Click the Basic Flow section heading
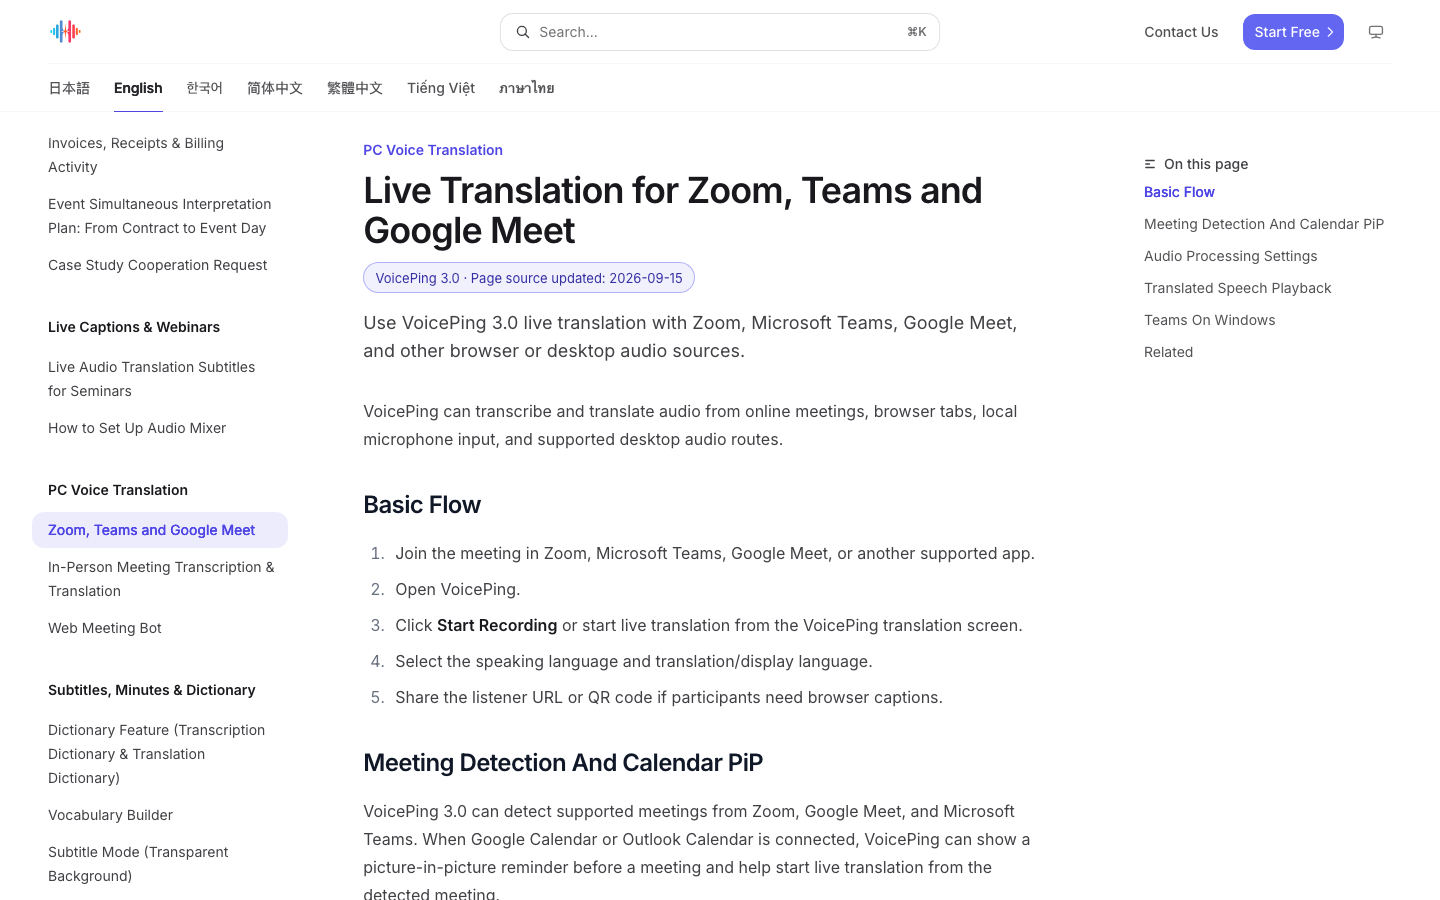This screenshot has width=1440, height=900. click(422, 505)
